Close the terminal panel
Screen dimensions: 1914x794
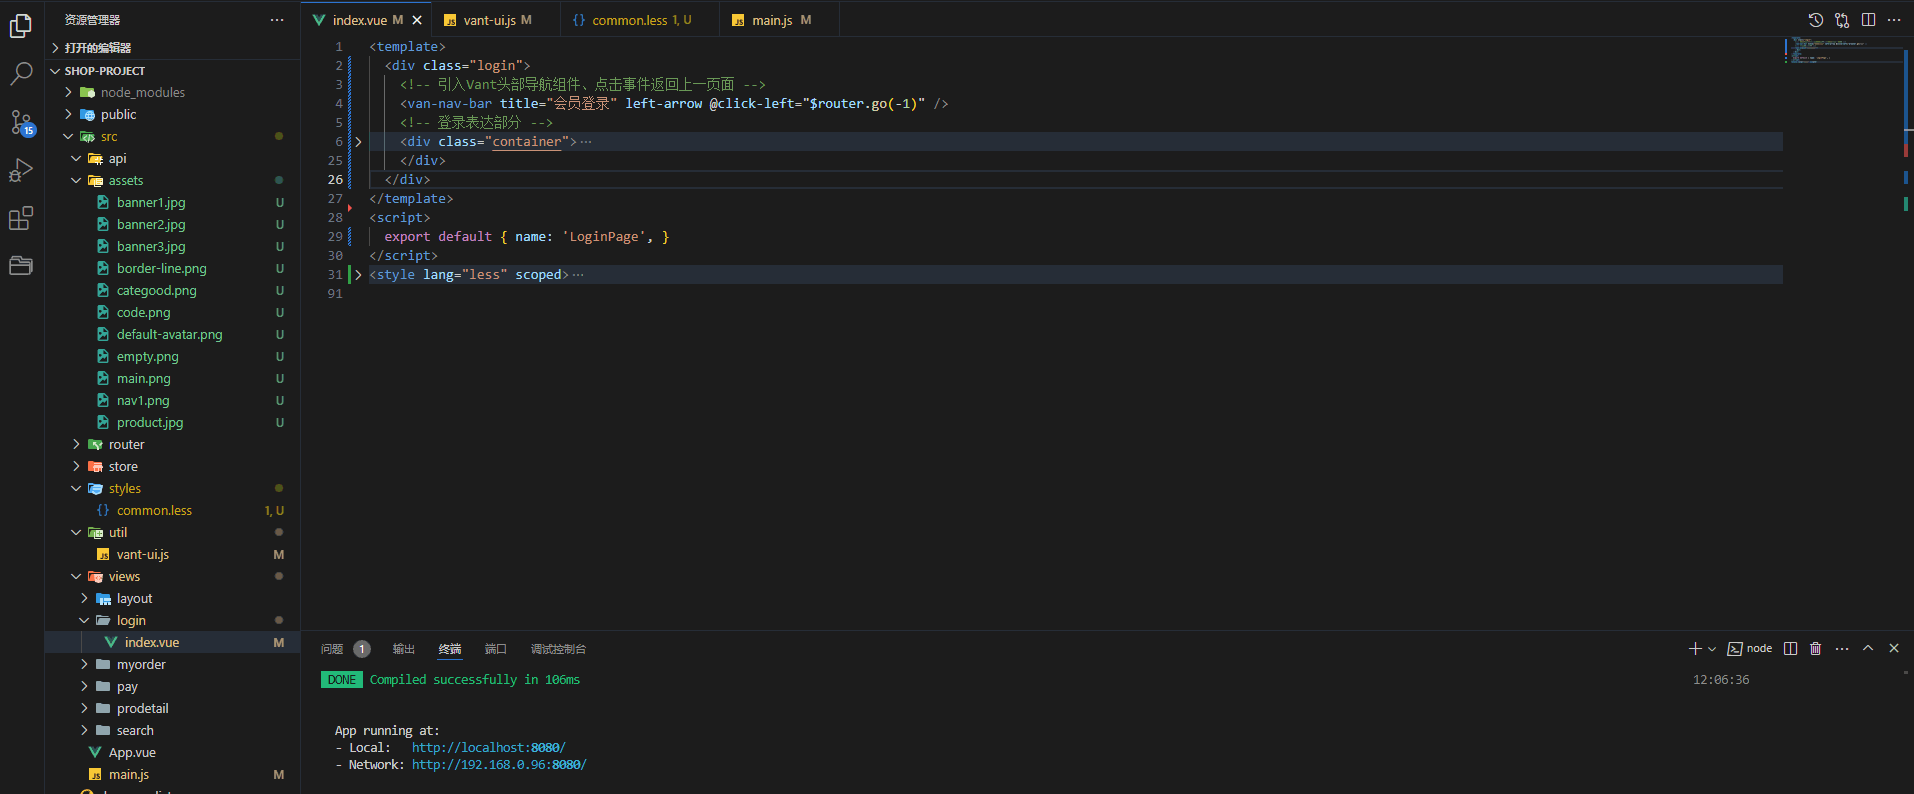pyautogui.click(x=1894, y=649)
